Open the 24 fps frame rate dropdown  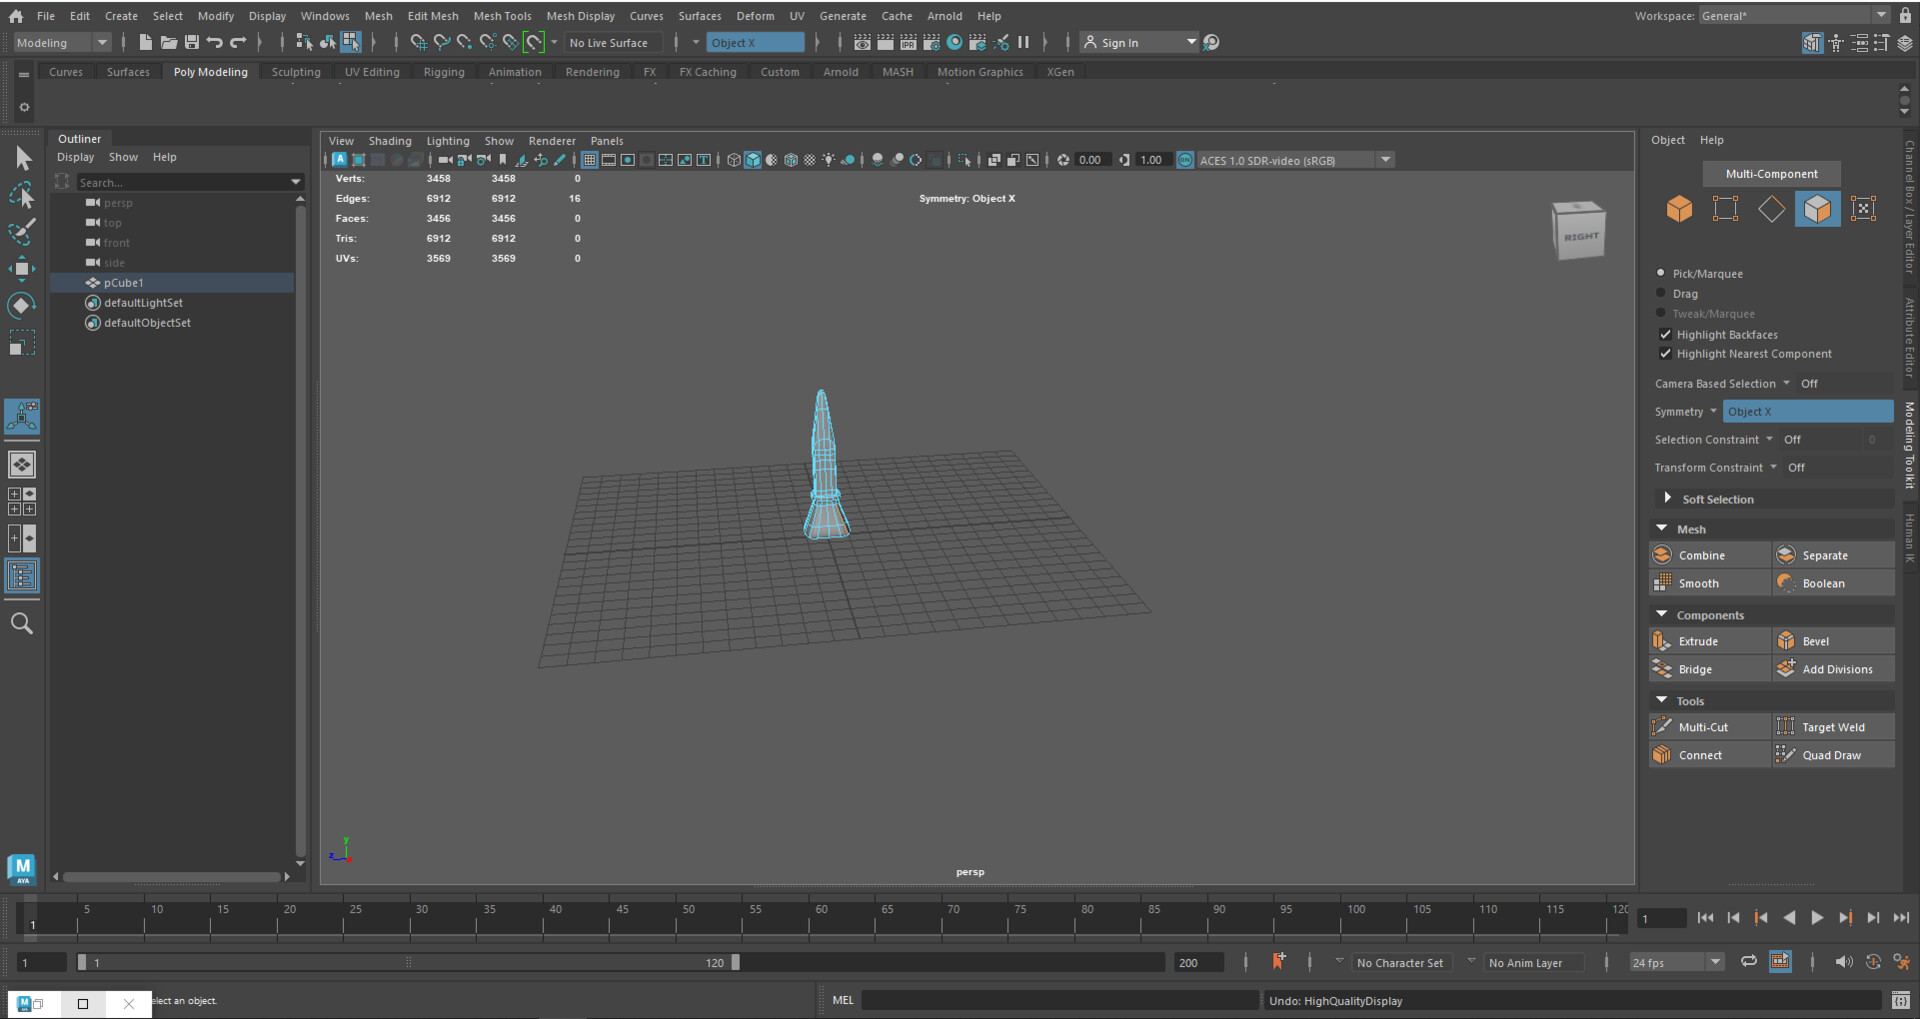[1714, 962]
